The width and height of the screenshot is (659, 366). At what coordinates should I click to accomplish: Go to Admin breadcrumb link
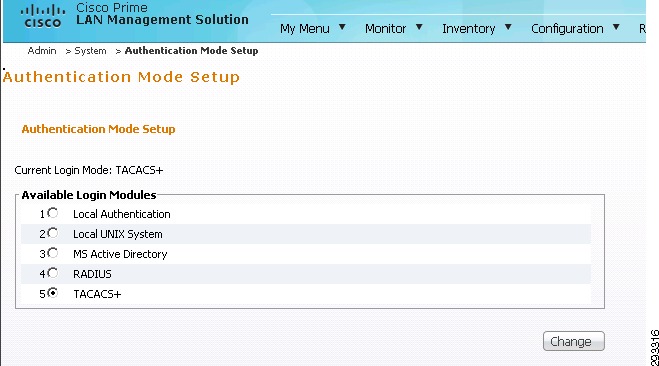pyautogui.click(x=42, y=51)
